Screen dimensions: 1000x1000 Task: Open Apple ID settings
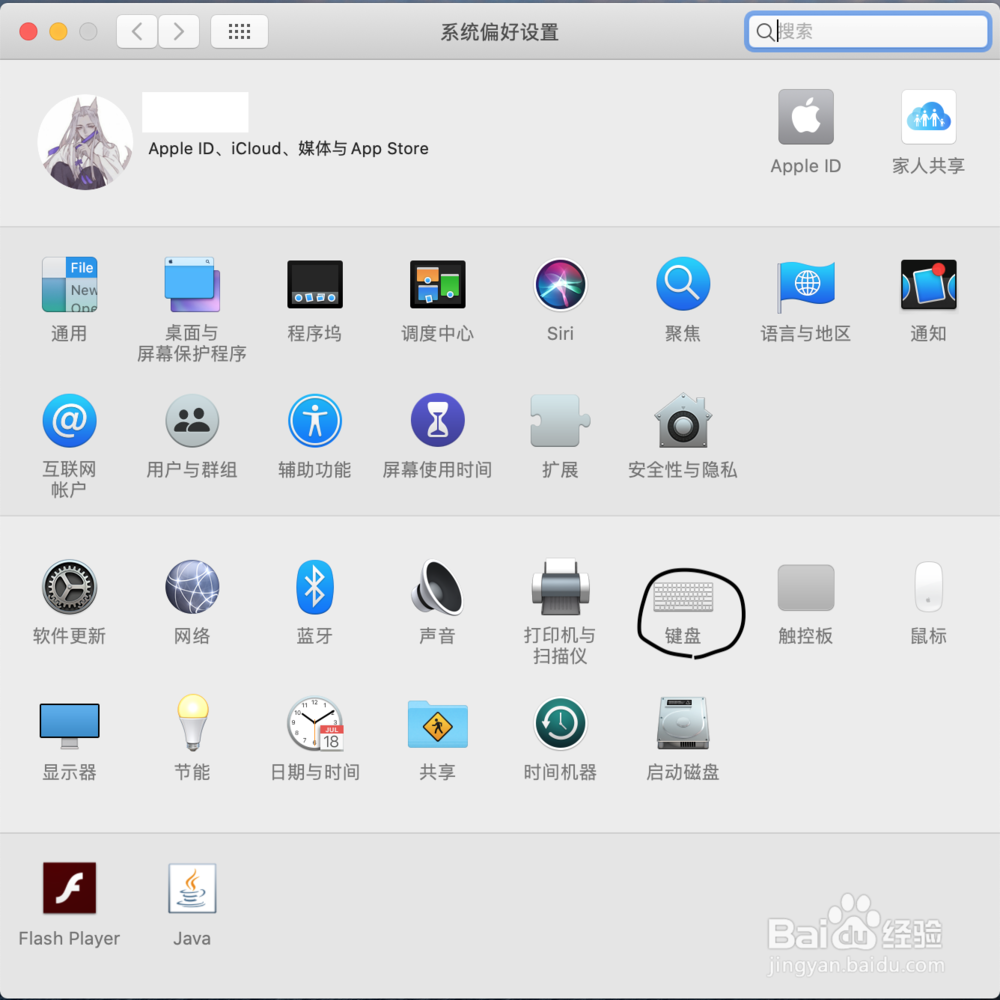(x=806, y=117)
